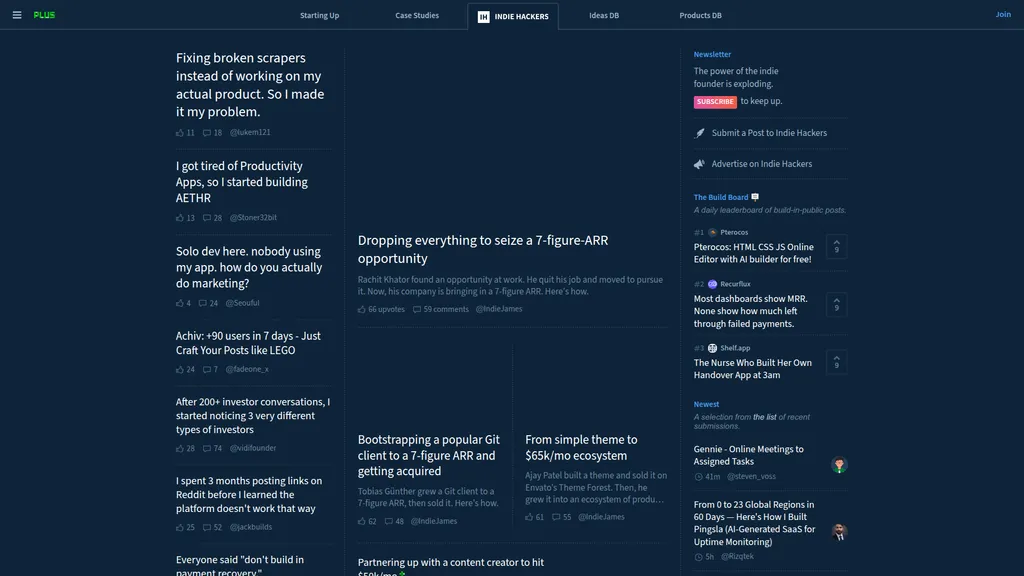Open From simple theme to $65k/mo ecosystem
Screen dimensions: 1024x576
click(581, 447)
